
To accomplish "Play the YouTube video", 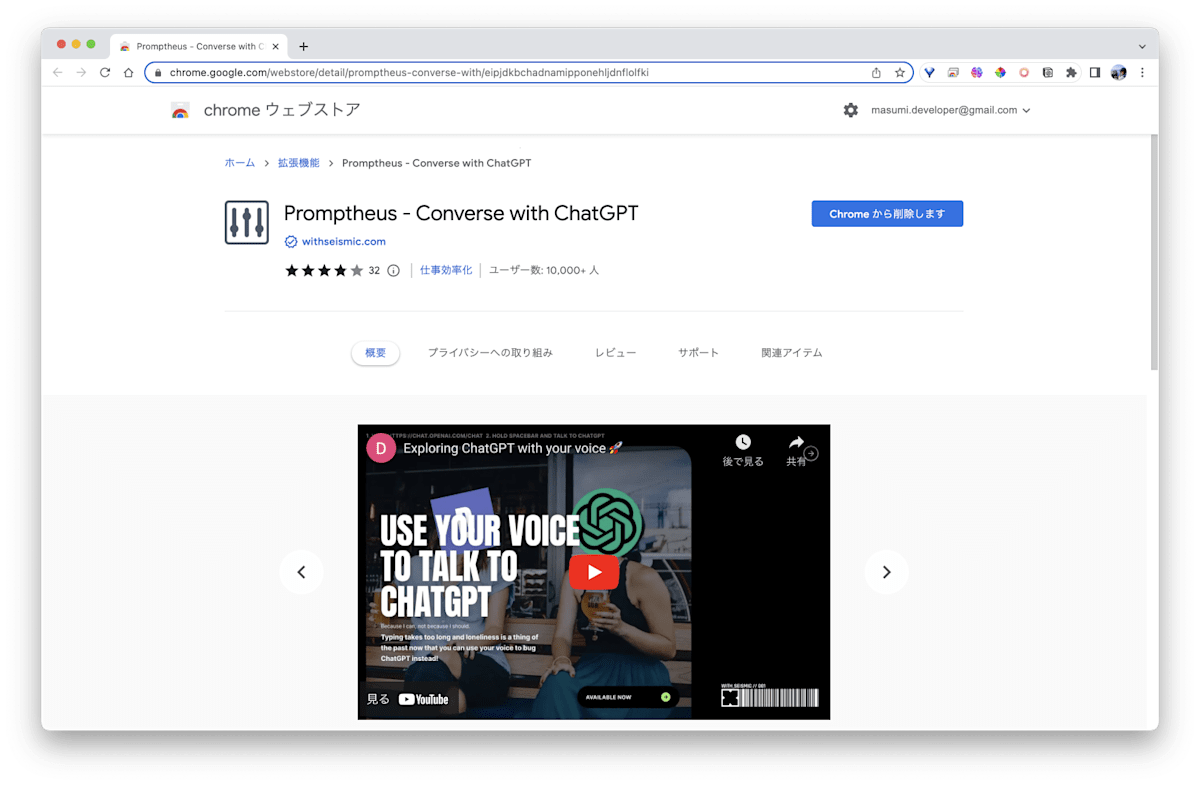I will (594, 572).
